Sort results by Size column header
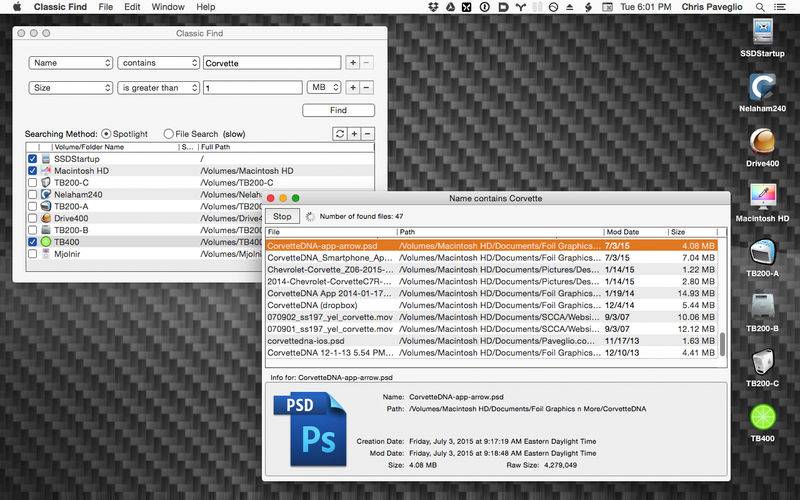The image size is (800, 500). (693, 232)
